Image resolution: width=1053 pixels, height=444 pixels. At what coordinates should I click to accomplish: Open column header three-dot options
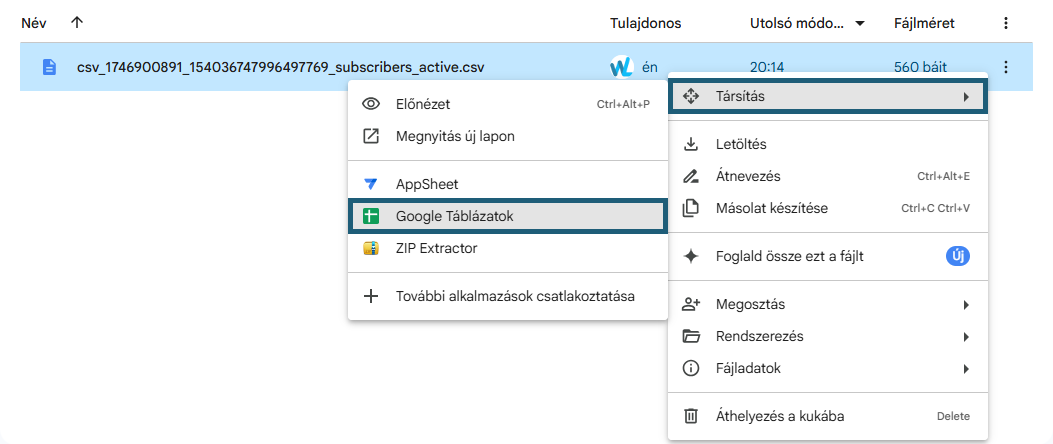(x=1005, y=24)
